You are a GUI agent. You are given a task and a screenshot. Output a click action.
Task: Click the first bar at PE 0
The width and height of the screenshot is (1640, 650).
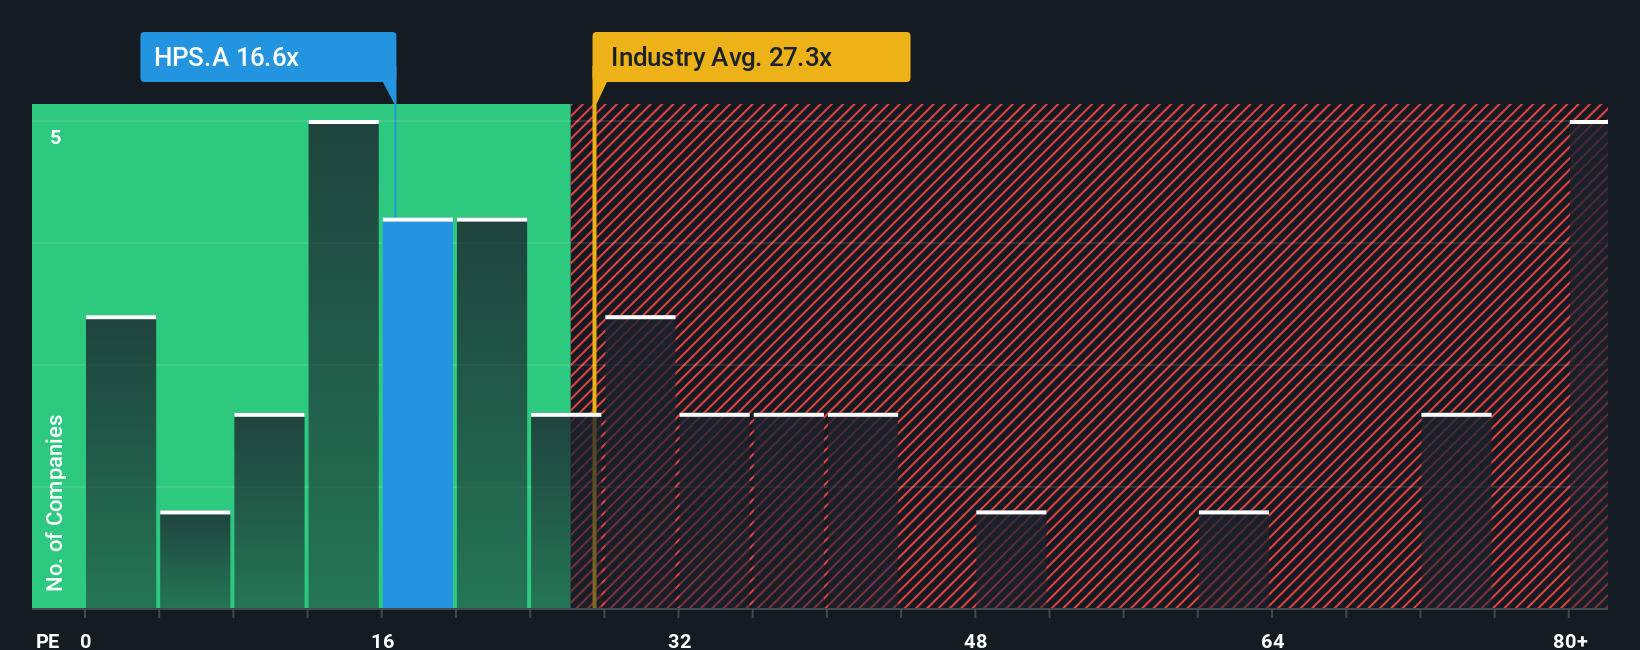point(121,462)
